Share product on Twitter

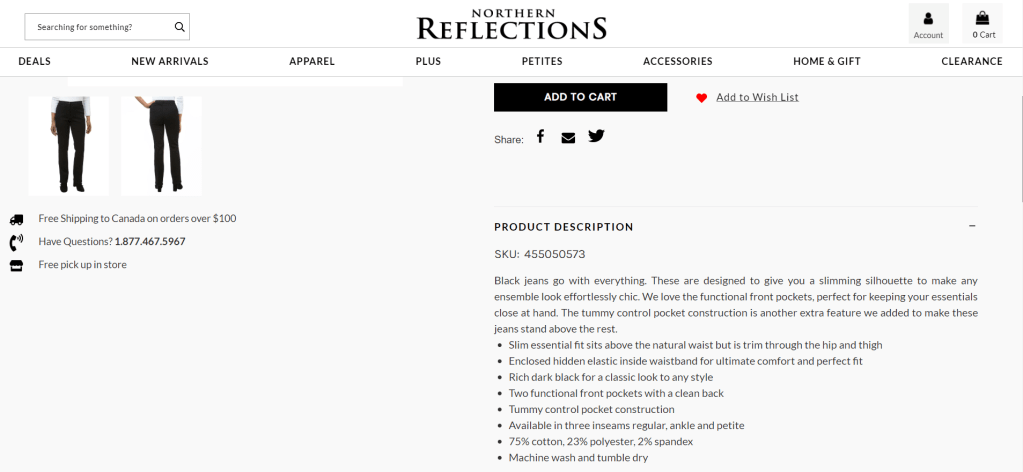point(596,136)
